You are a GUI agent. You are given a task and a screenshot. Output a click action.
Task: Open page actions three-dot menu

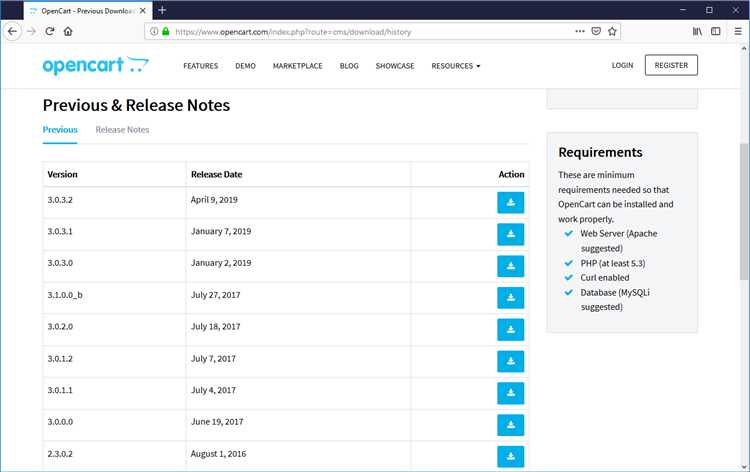[x=580, y=32]
